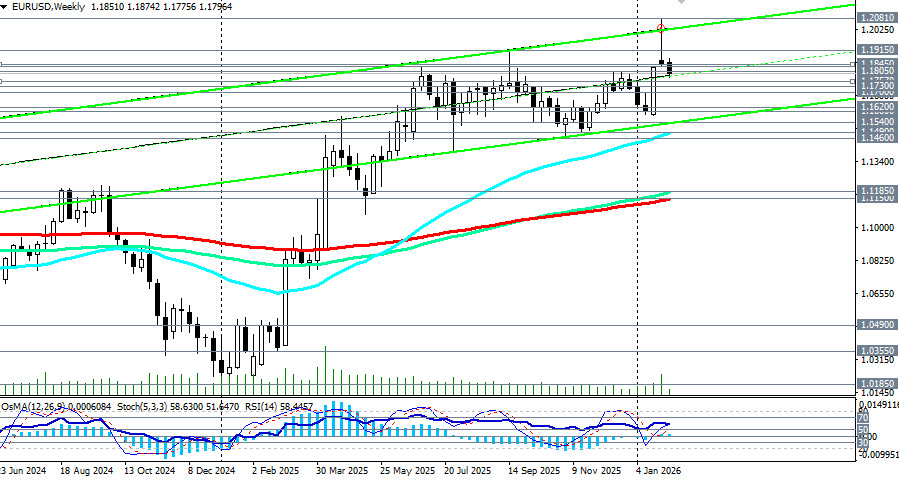Click the EURUSD,Weekly chart title
The width and height of the screenshot is (899, 480).
[43, 7]
